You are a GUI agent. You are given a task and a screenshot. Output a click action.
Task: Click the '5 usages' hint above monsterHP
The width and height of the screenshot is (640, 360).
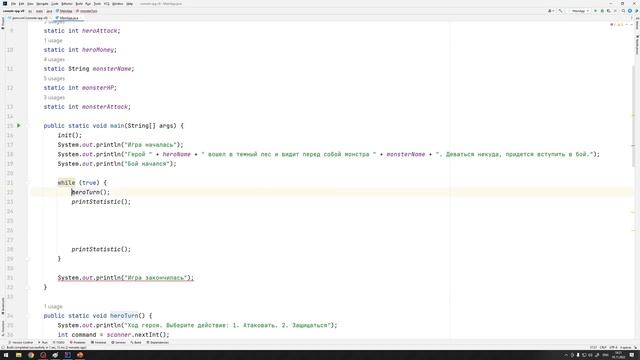[54, 79]
